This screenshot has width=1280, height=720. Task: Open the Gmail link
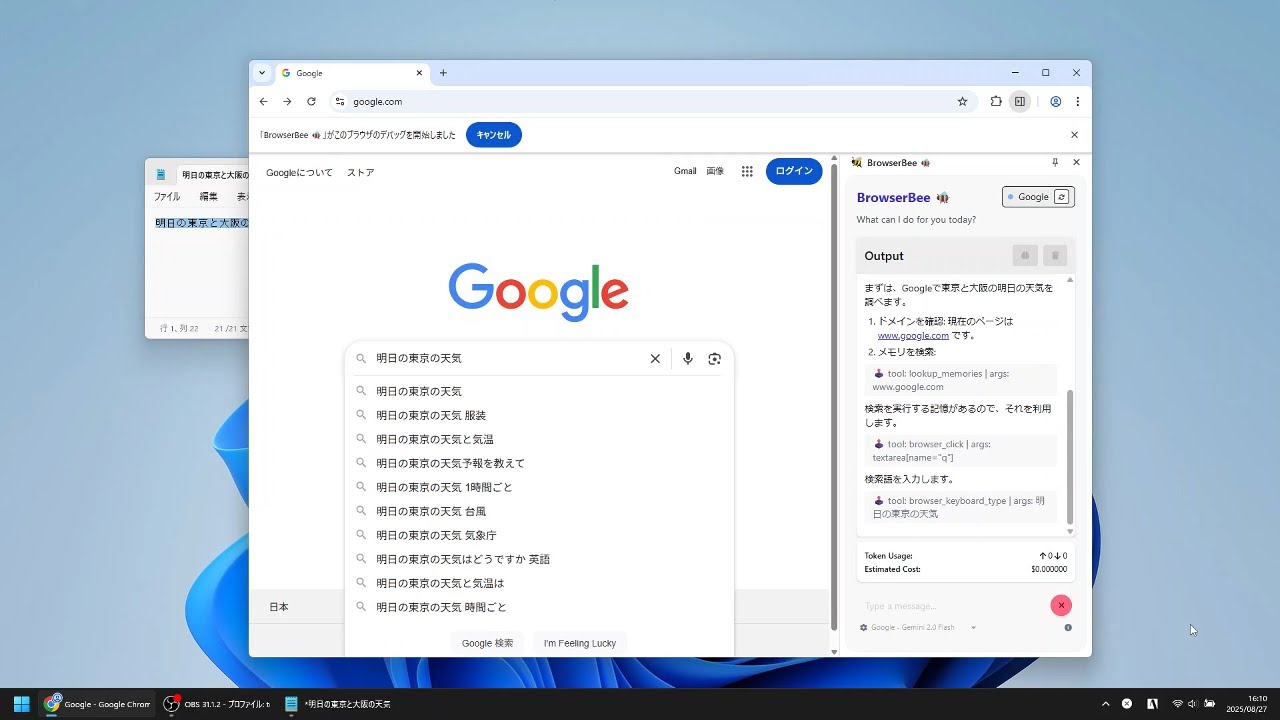[685, 171]
